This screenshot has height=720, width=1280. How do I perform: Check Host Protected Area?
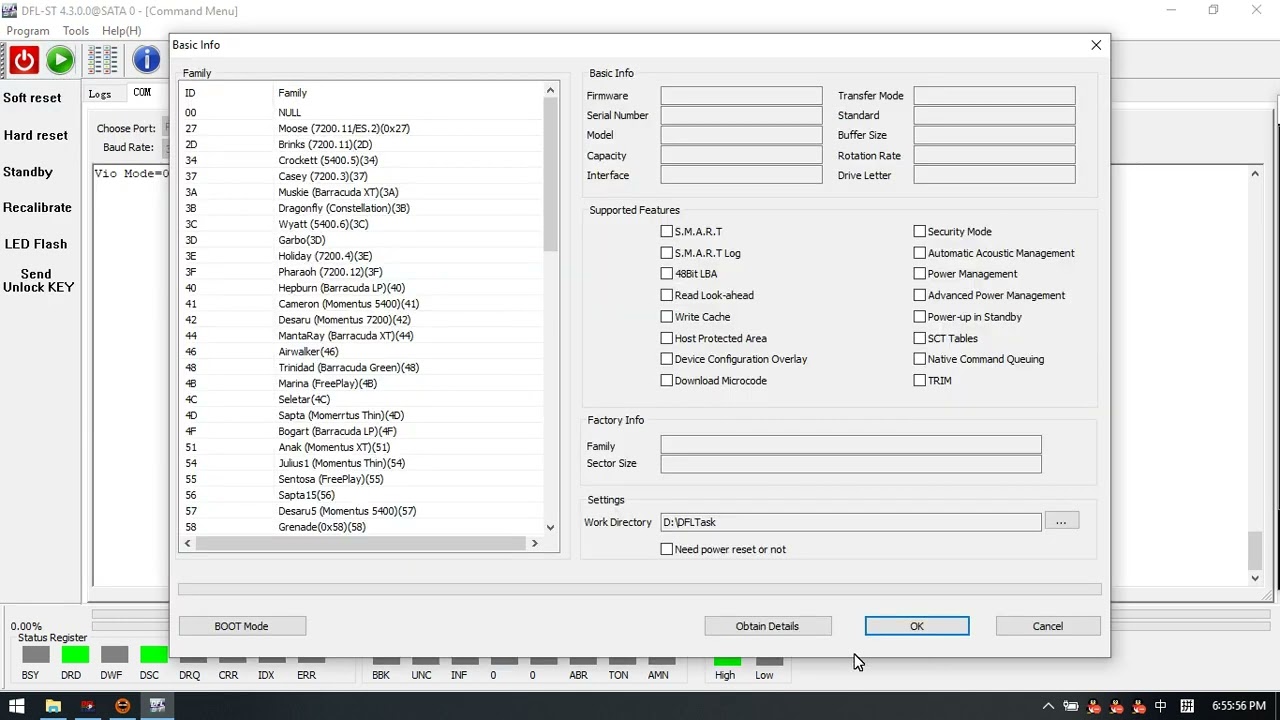[667, 338]
